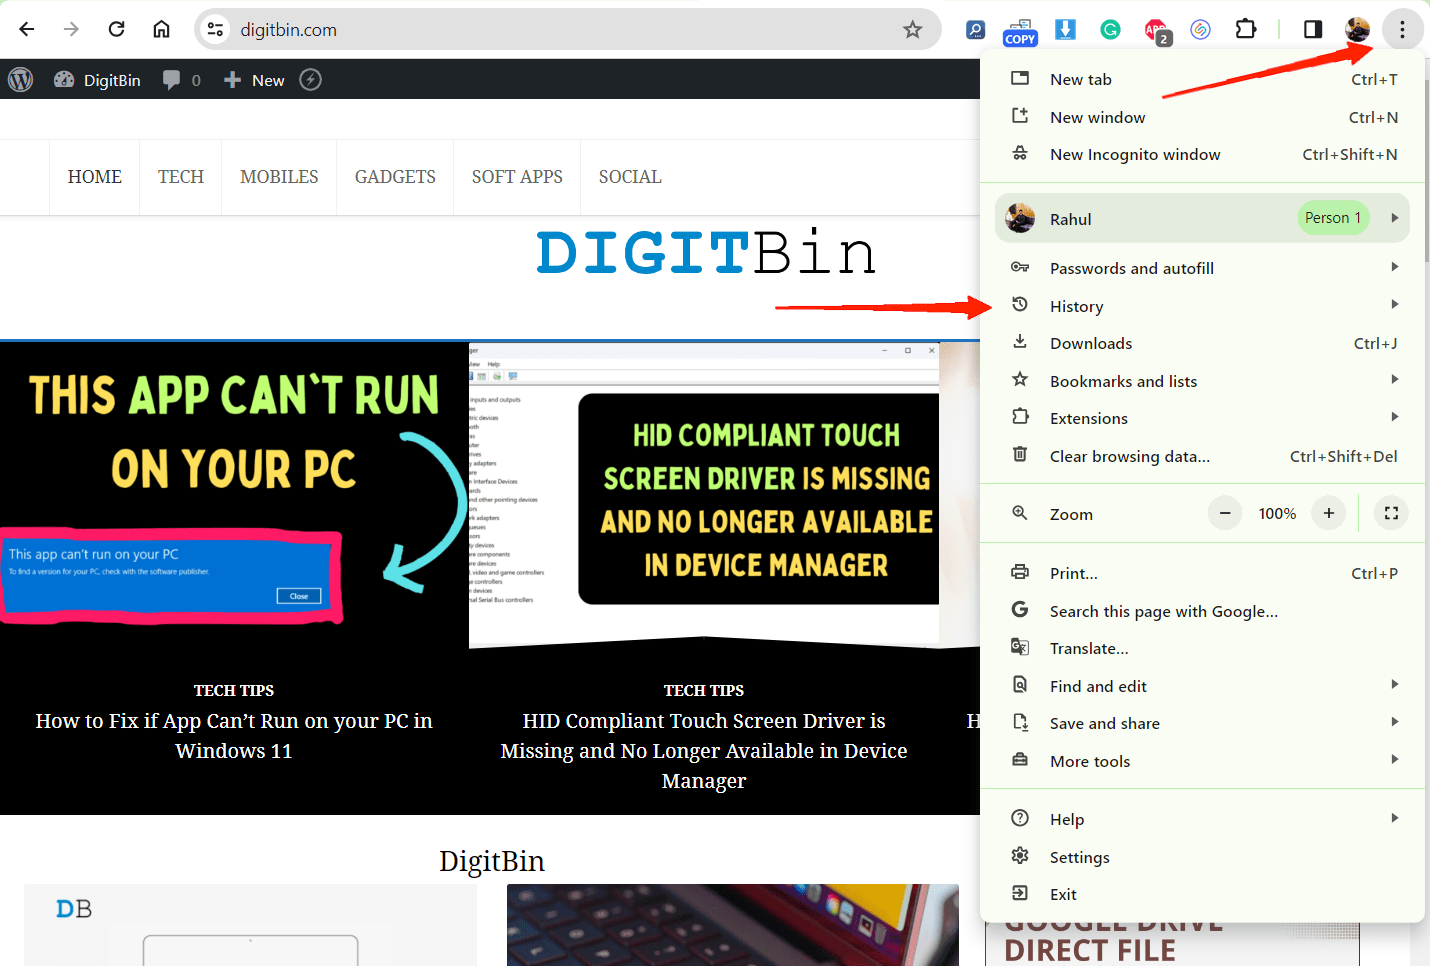
Task: Open the red ABP extension icon
Action: [1156, 31]
